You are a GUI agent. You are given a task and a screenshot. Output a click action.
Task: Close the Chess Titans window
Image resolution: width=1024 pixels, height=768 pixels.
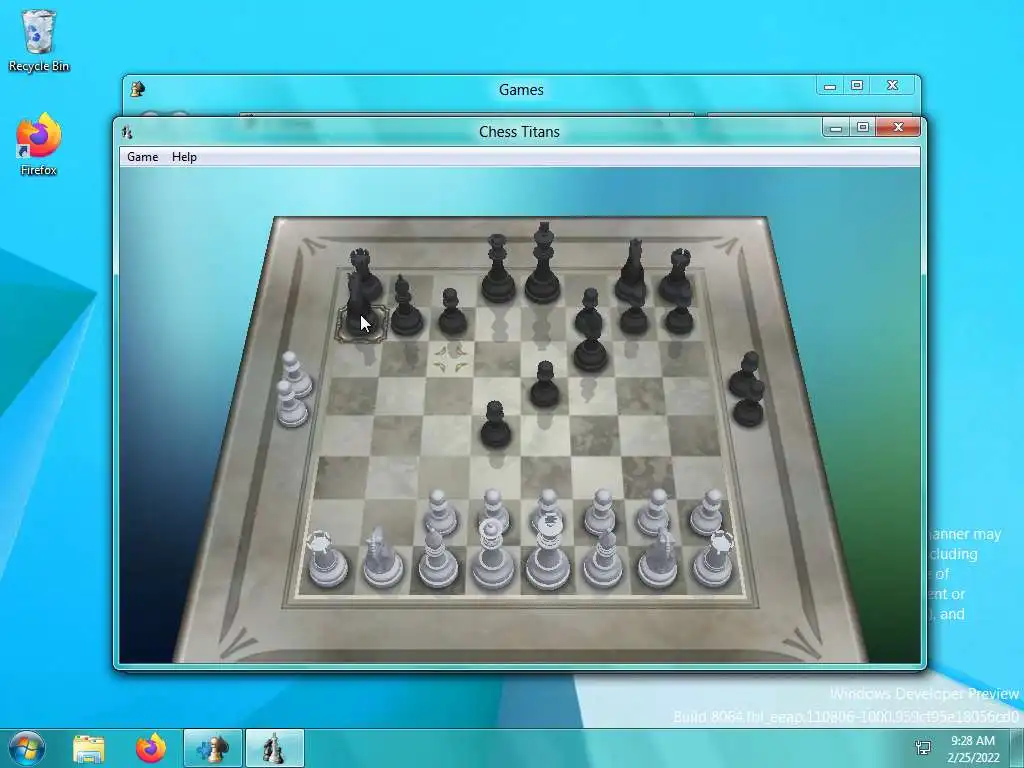click(x=898, y=127)
